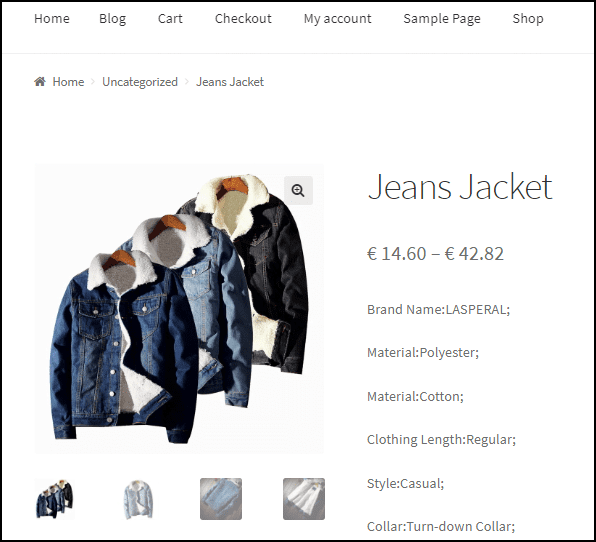The height and width of the screenshot is (542, 596).
Task: Click the Jeans Jacket breadcrumb text
Action: tap(230, 82)
